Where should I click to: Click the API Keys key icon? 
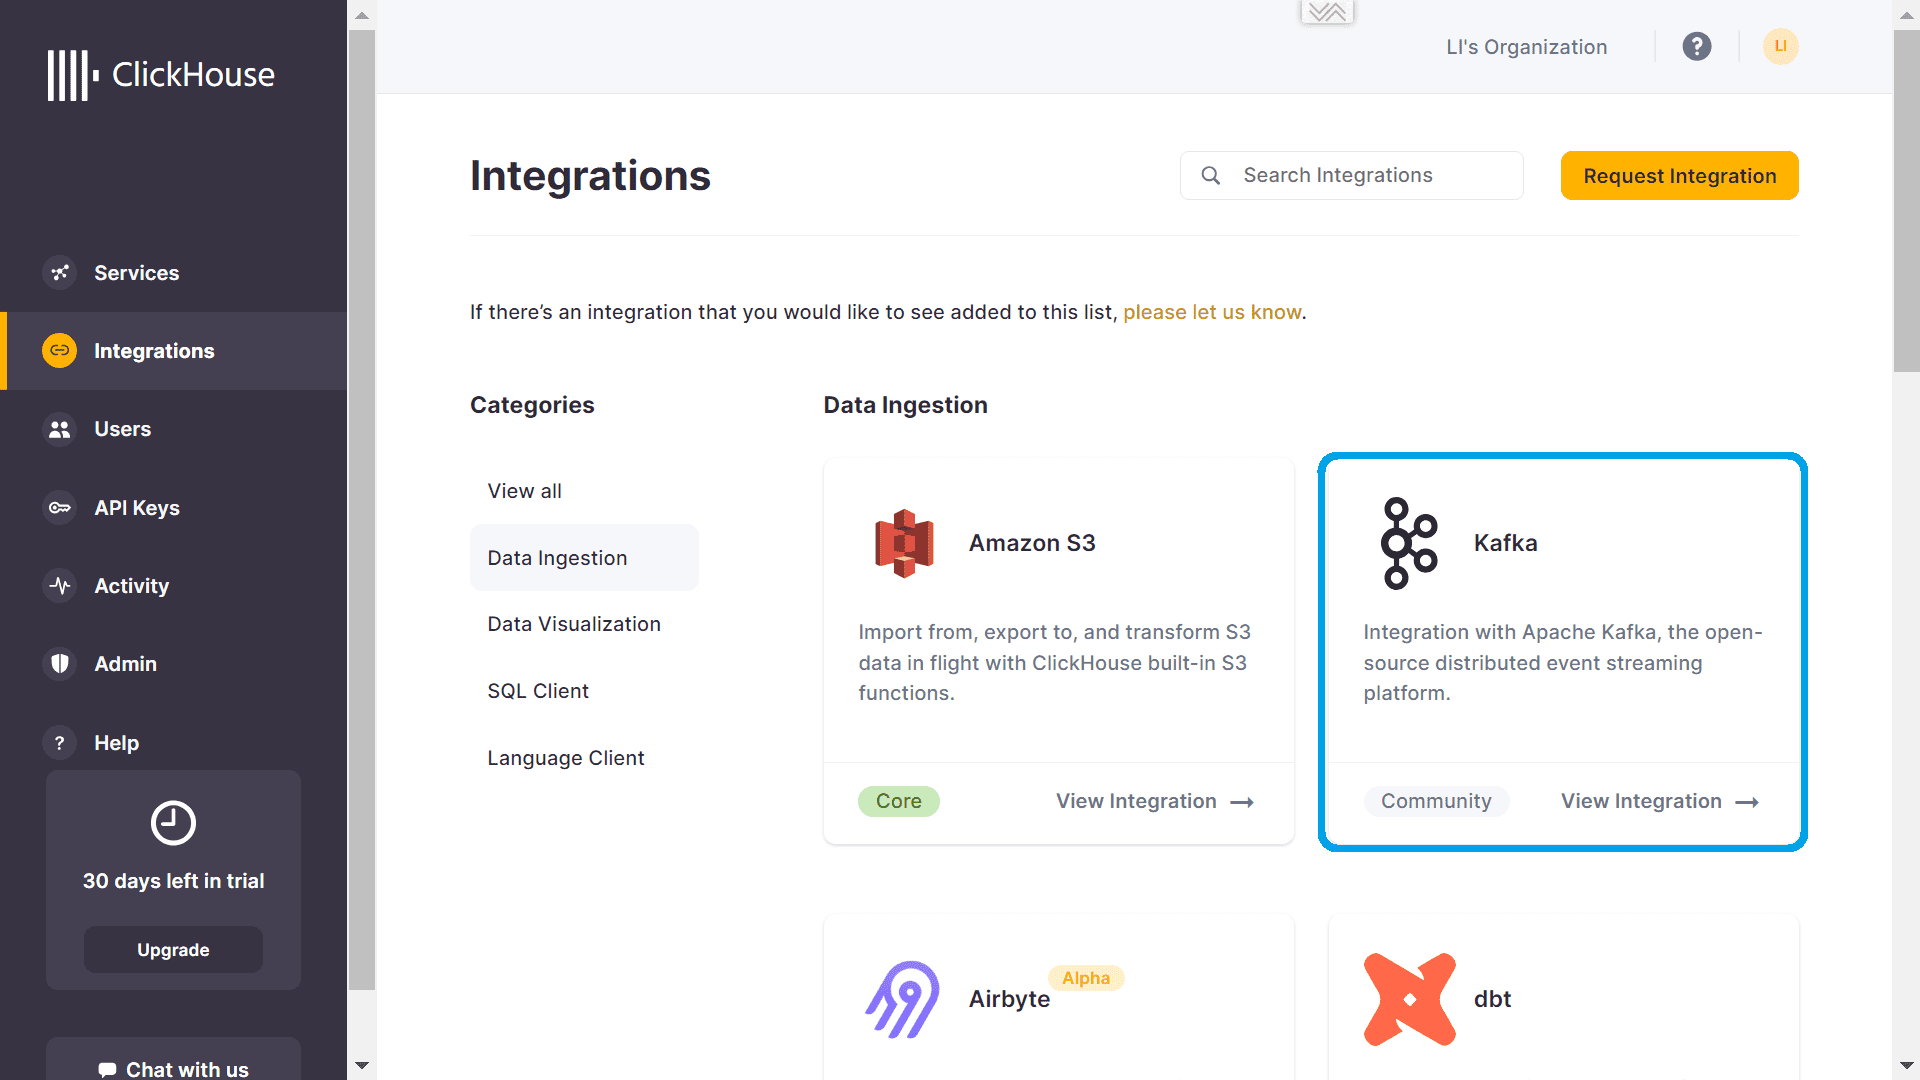(x=60, y=508)
